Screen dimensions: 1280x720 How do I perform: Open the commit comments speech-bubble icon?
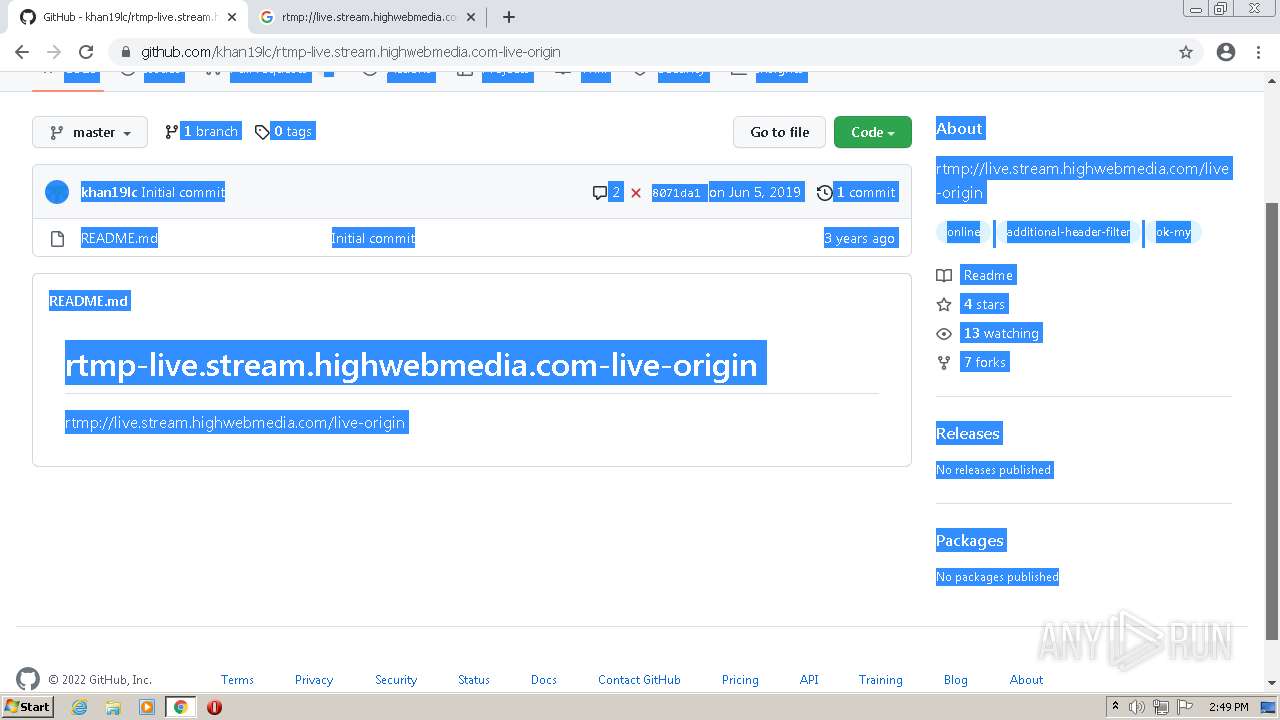[600, 192]
